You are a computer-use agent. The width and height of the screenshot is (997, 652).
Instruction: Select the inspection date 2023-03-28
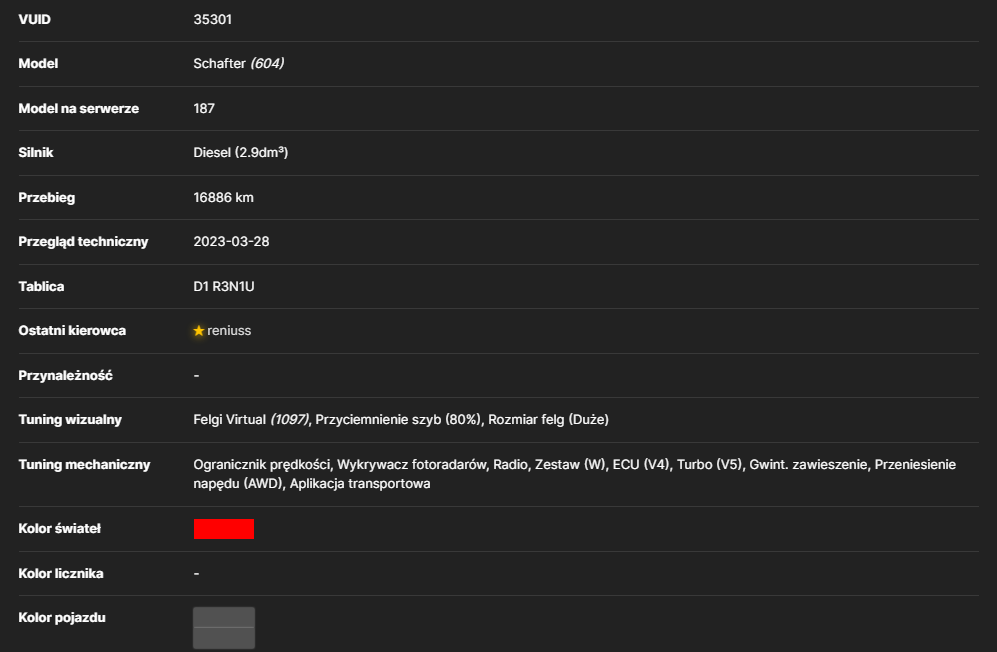pos(231,242)
